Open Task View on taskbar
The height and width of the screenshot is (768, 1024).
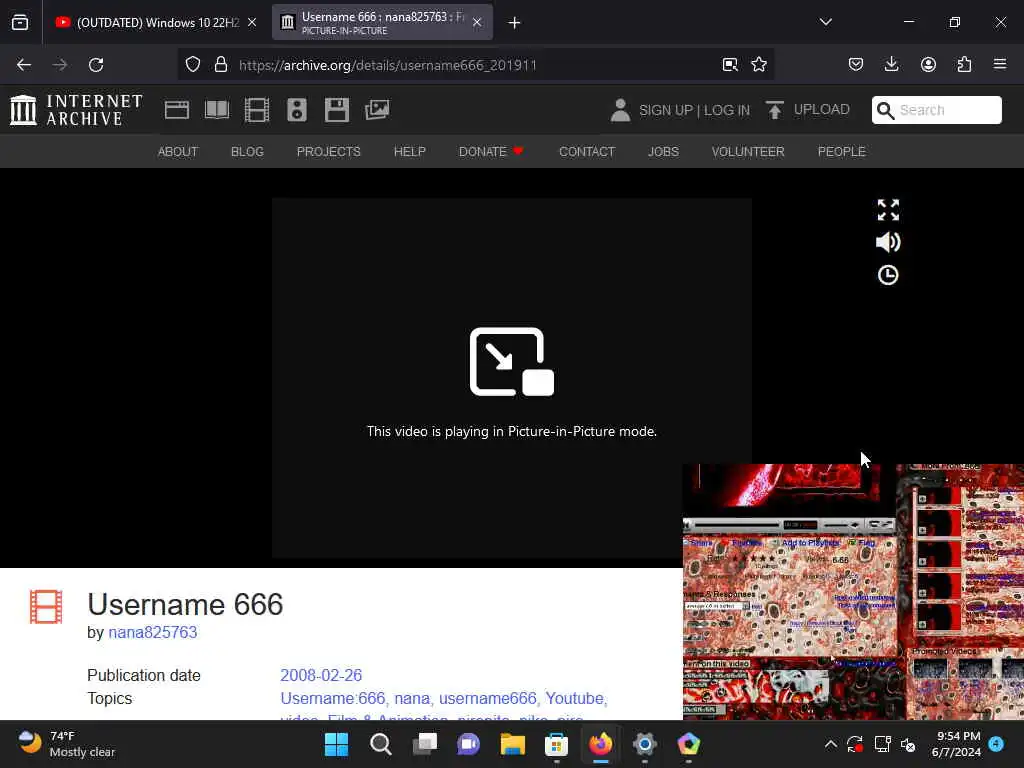coord(424,744)
